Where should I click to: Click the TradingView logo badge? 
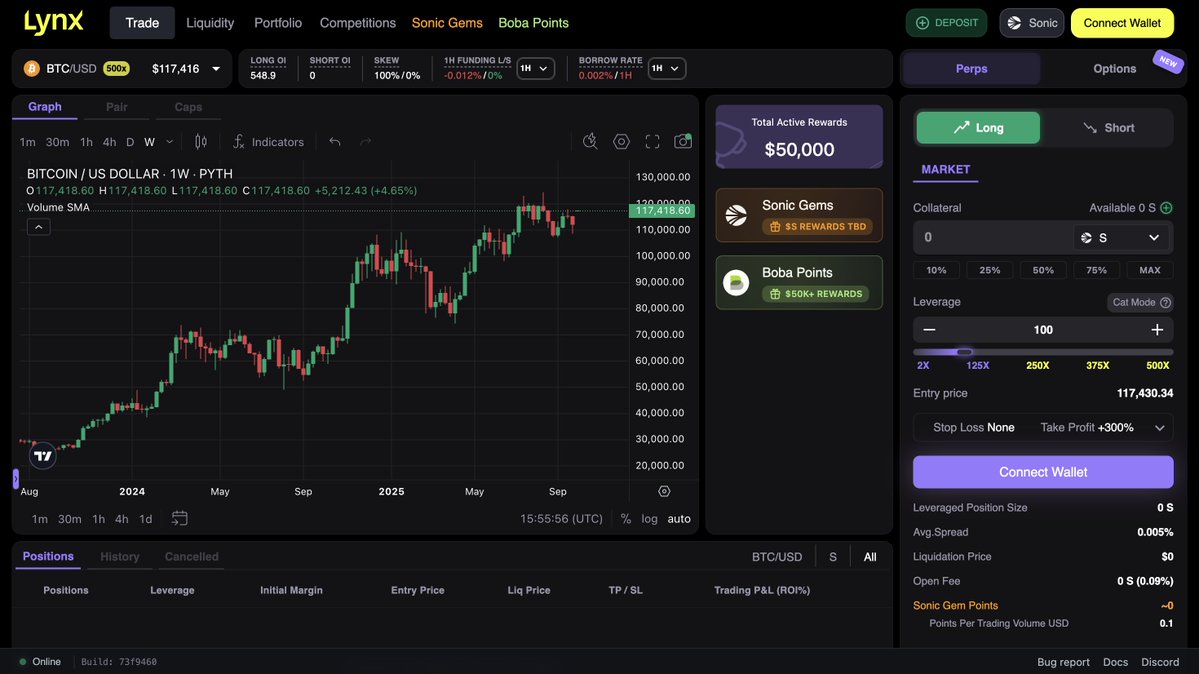tap(43, 456)
